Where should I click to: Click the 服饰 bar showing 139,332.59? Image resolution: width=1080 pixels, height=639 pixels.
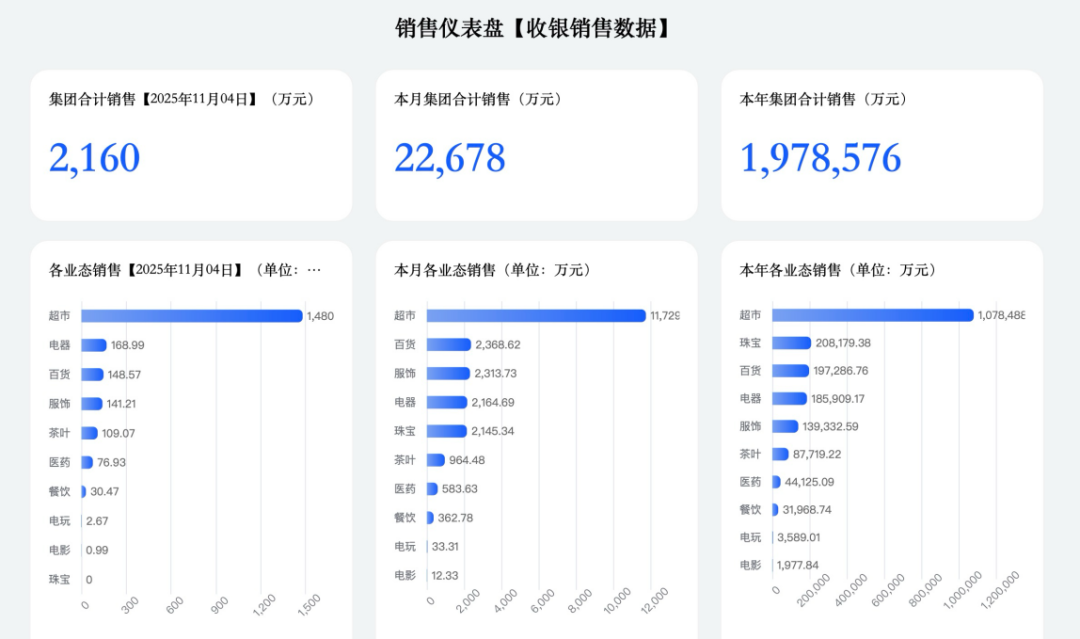coord(785,426)
